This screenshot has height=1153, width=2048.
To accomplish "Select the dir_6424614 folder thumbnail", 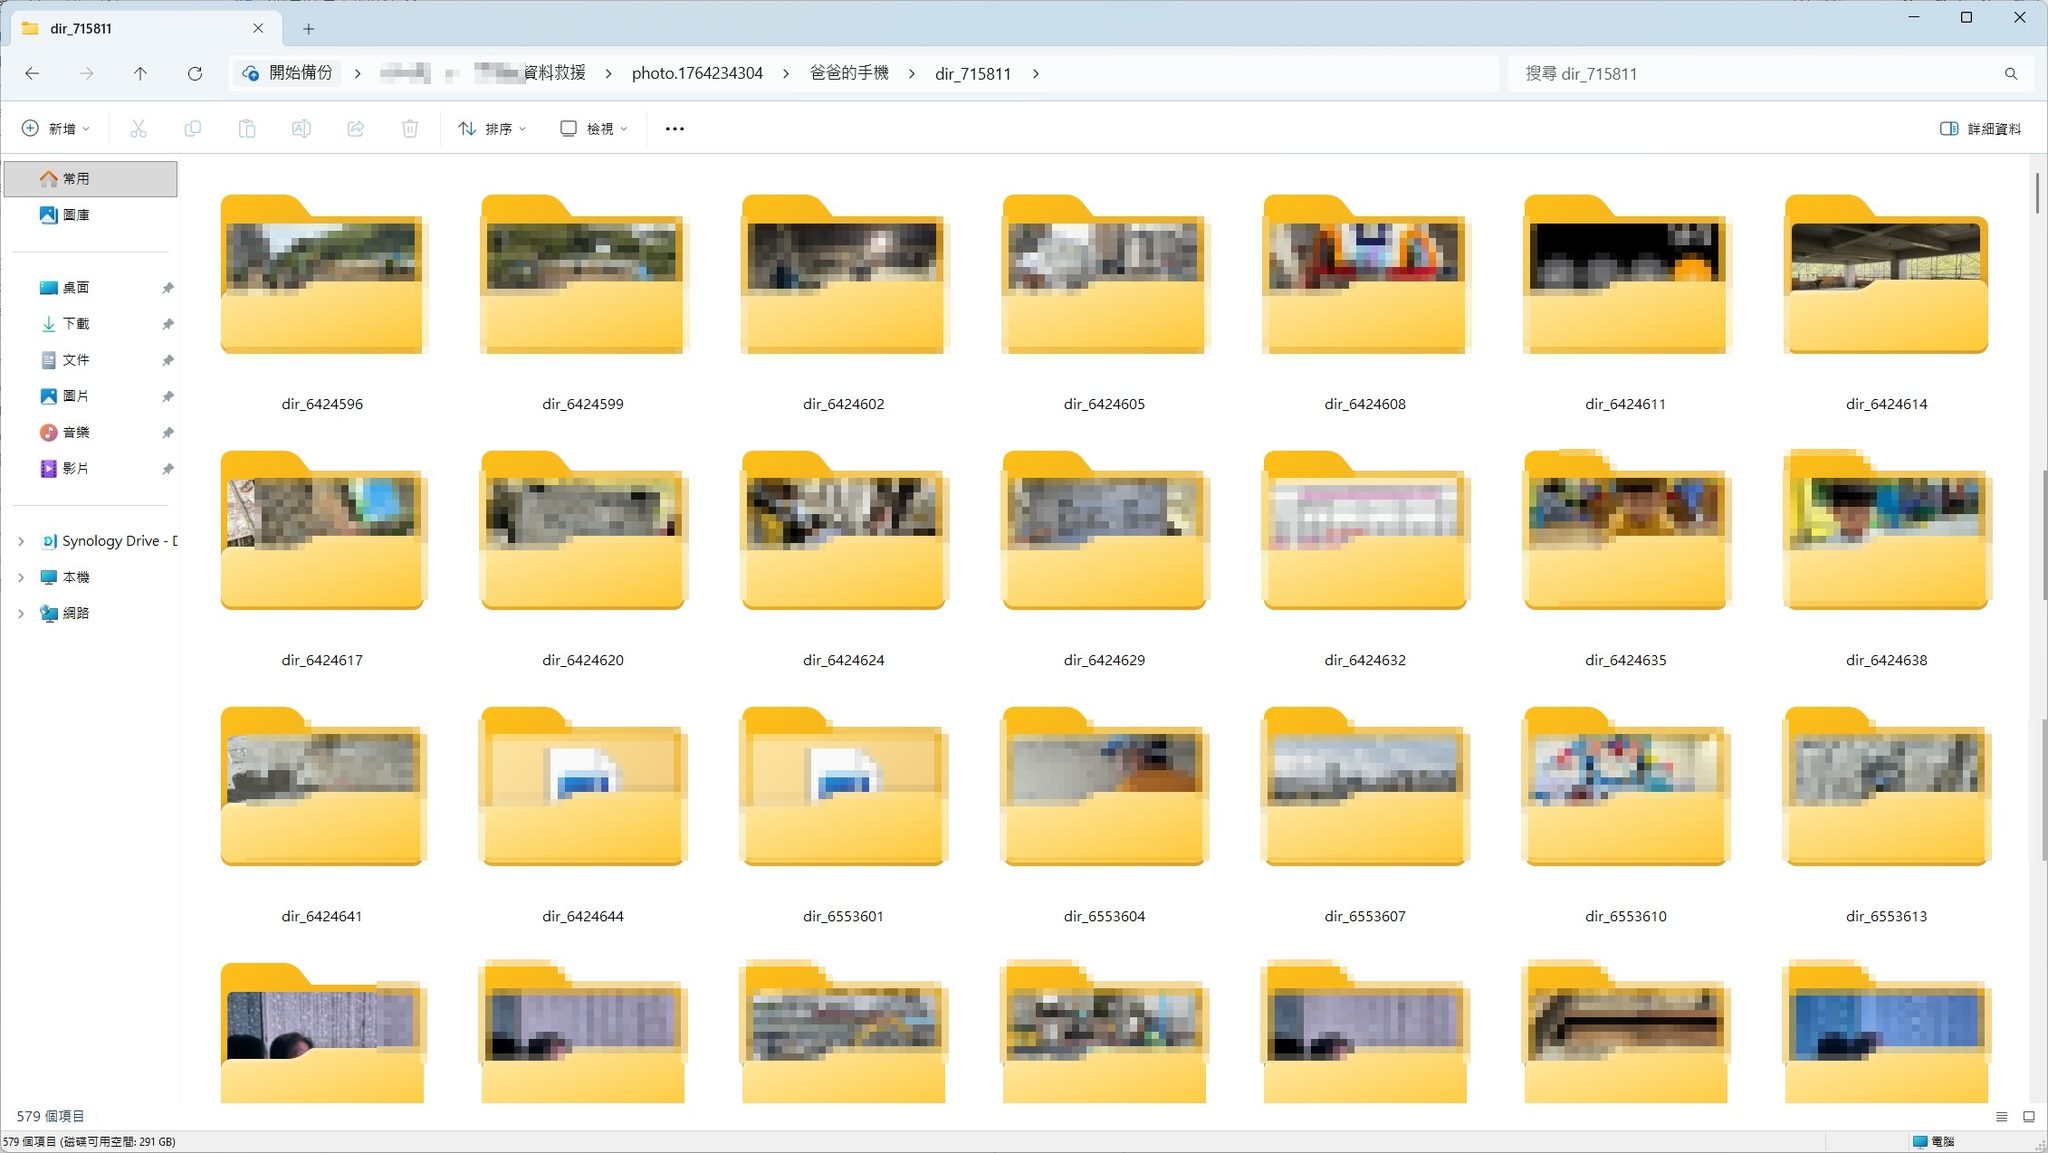I will [x=1886, y=275].
